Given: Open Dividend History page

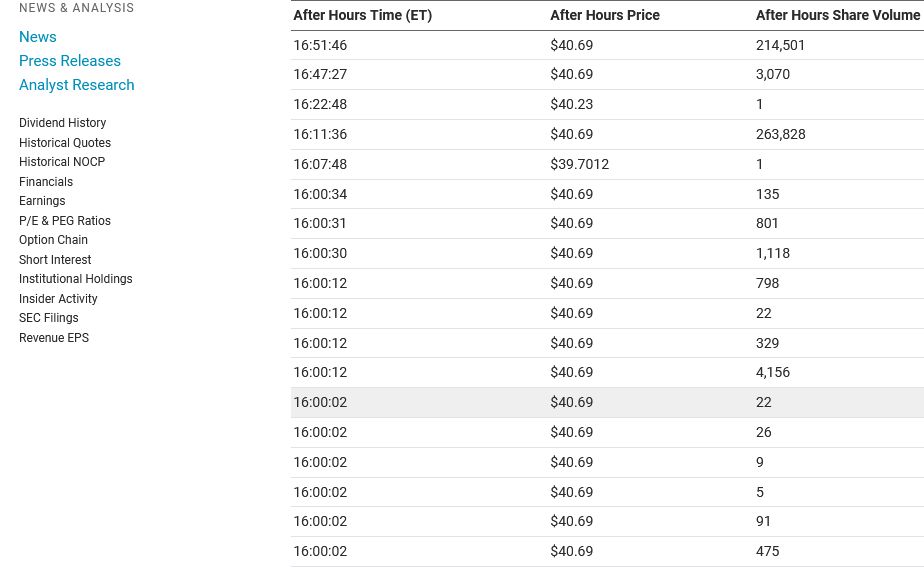Looking at the screenshot, I should [x=62, y=123].
